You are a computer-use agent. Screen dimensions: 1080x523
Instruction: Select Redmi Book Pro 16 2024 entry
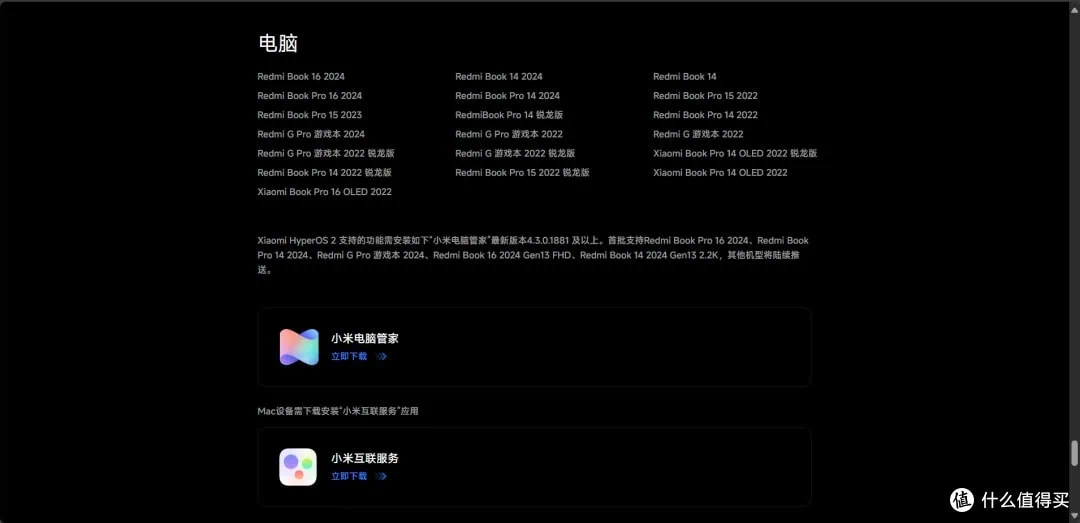(309, 96)
